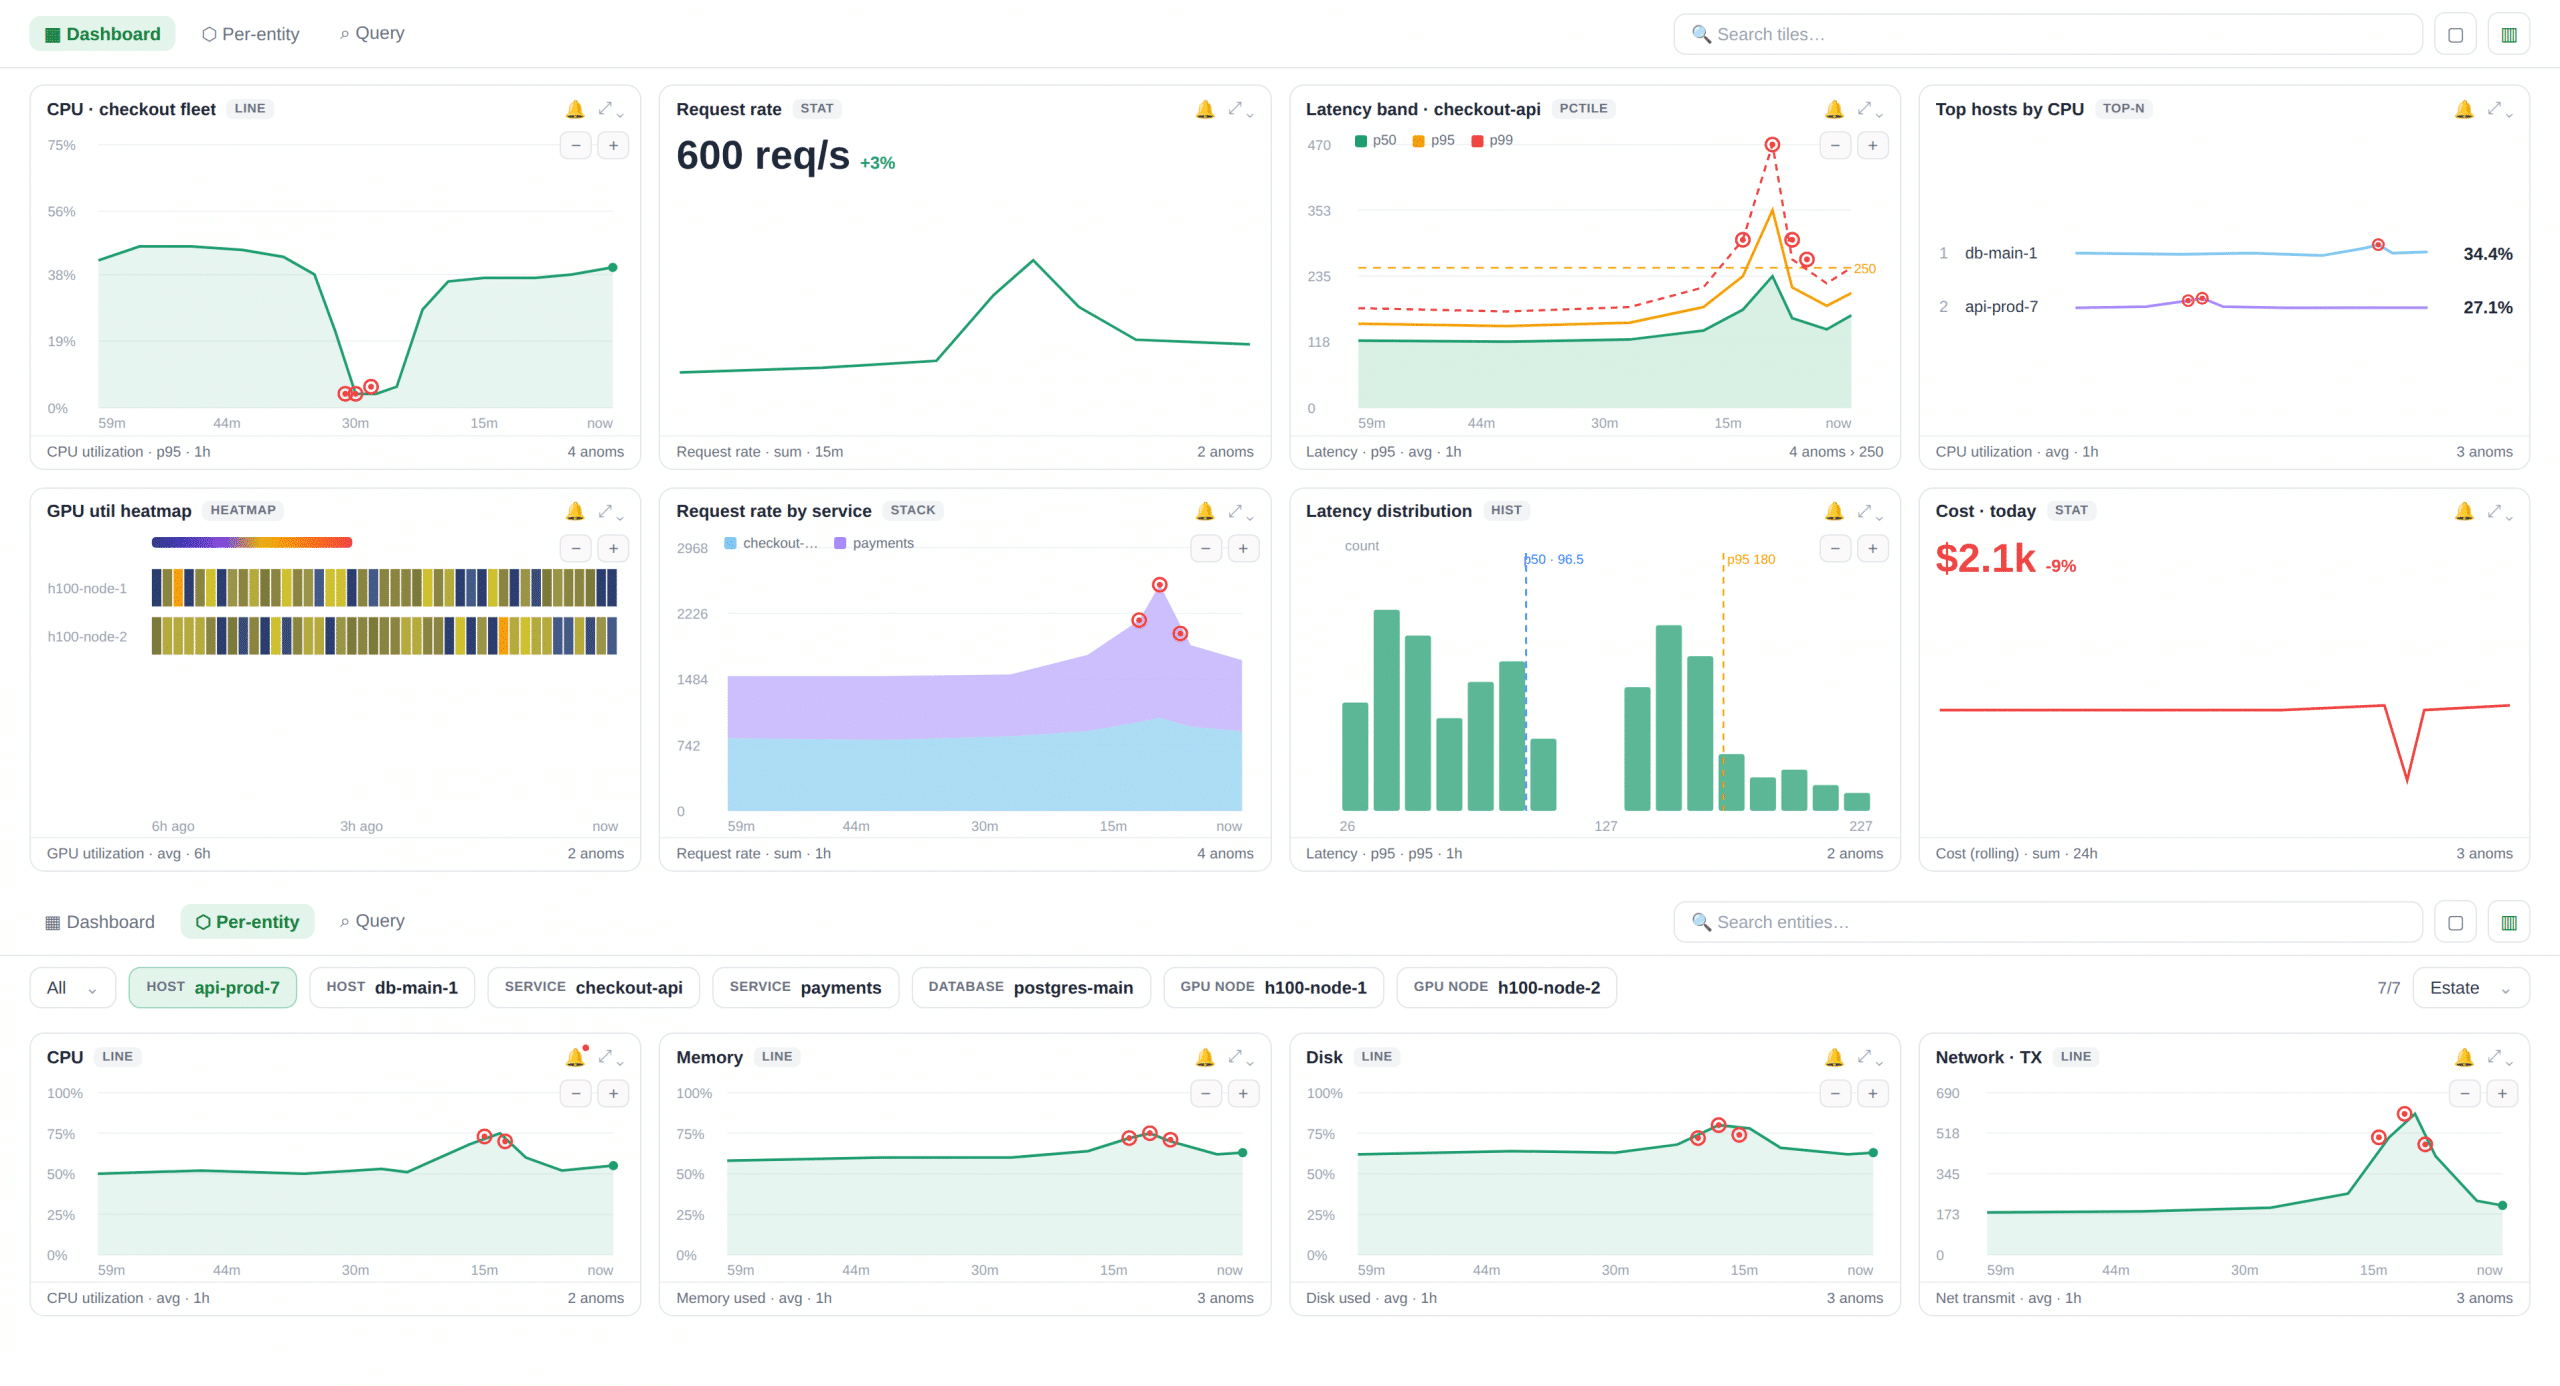Zoom in on Network TX chart

pos(2502,1094)
